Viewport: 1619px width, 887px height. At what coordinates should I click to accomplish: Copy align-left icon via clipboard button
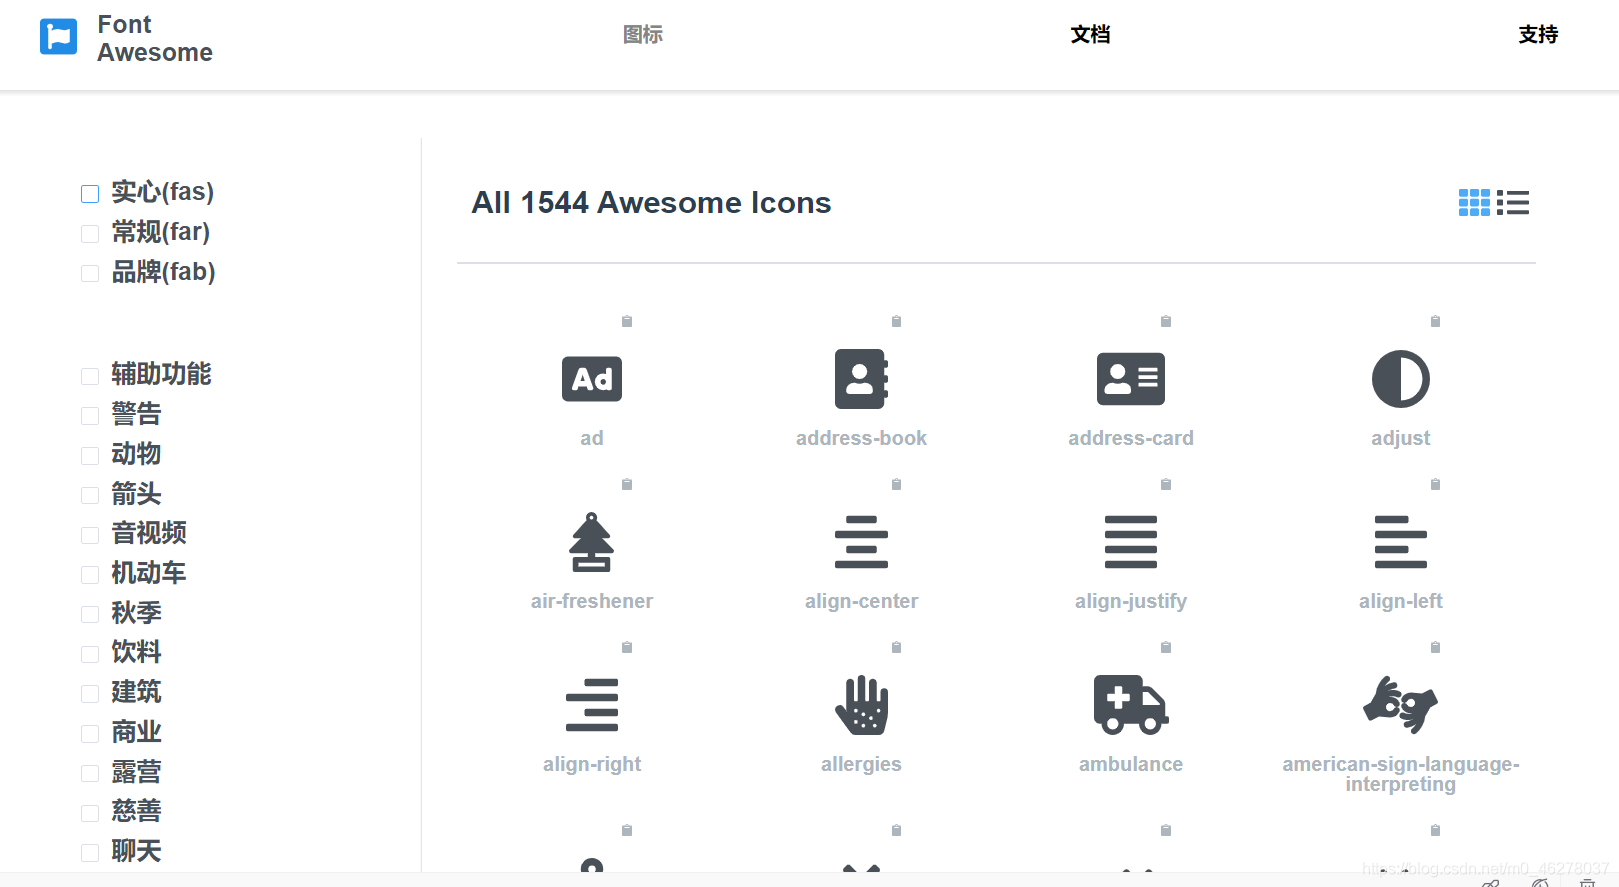point(1435,484)
